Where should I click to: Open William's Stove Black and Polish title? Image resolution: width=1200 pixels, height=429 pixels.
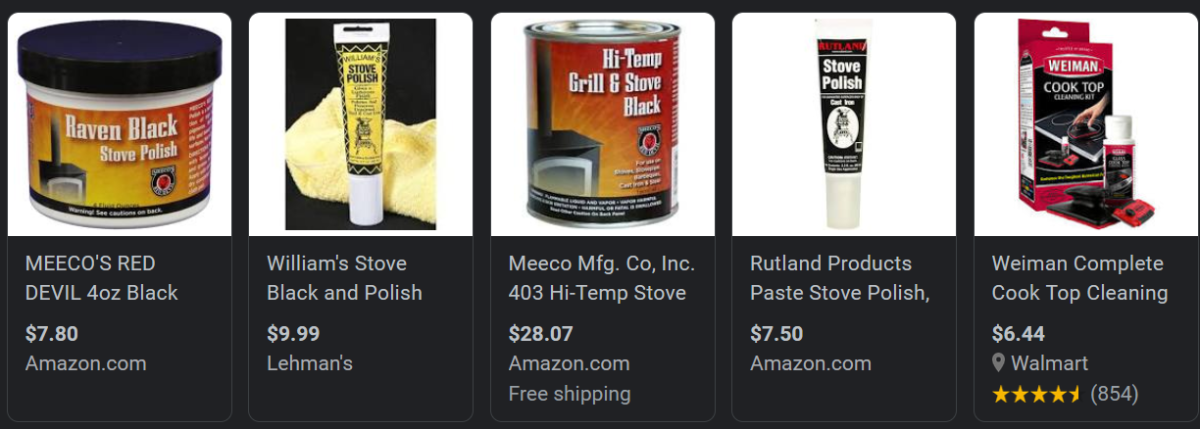click(x=344, y=278)
